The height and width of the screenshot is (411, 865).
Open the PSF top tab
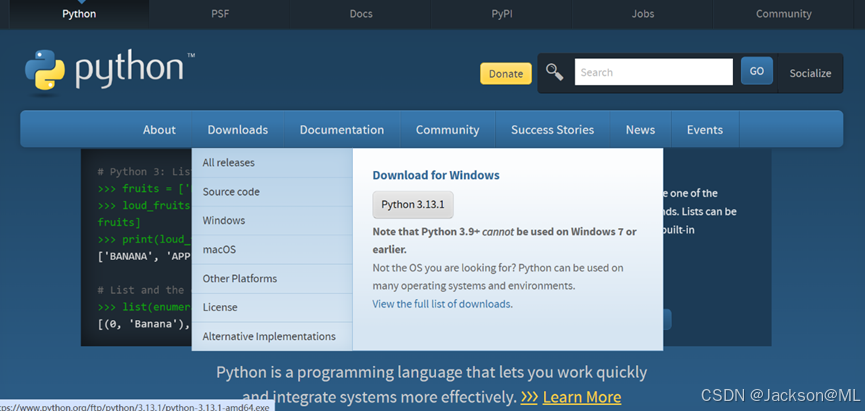[220, 14]
